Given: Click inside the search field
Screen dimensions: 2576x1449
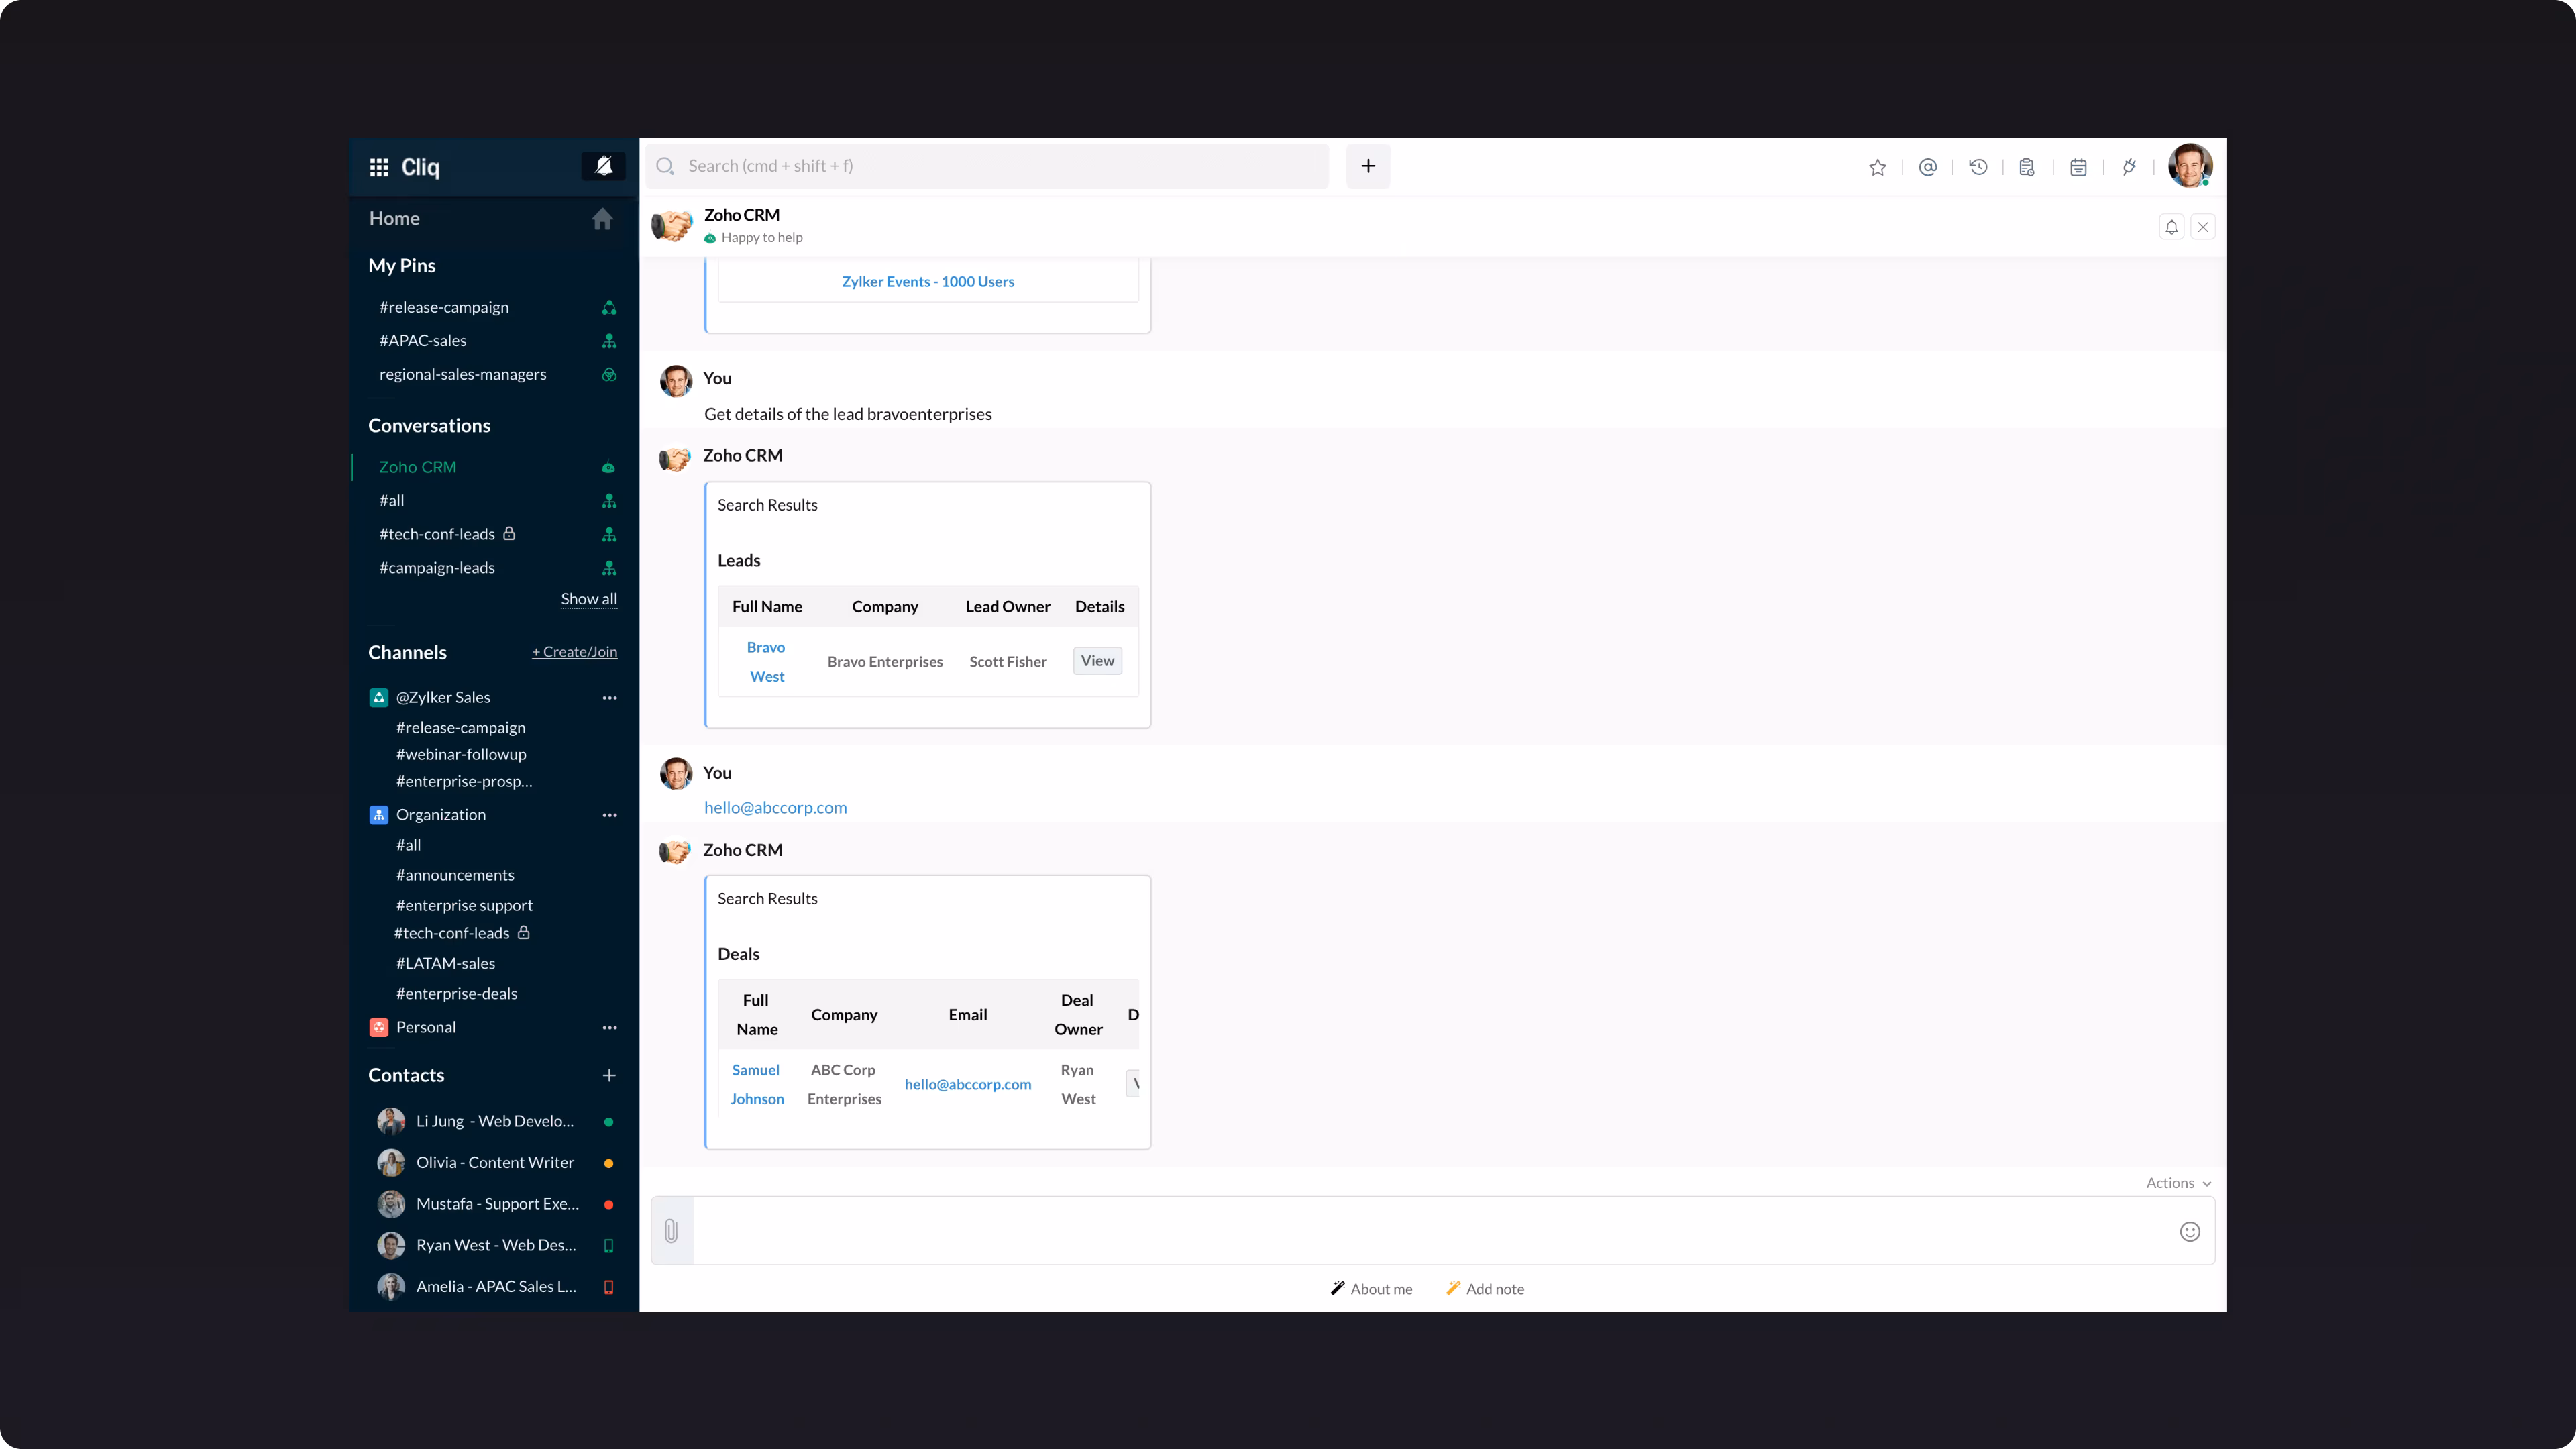Looking at the screenshot, I should pos(988,166).
